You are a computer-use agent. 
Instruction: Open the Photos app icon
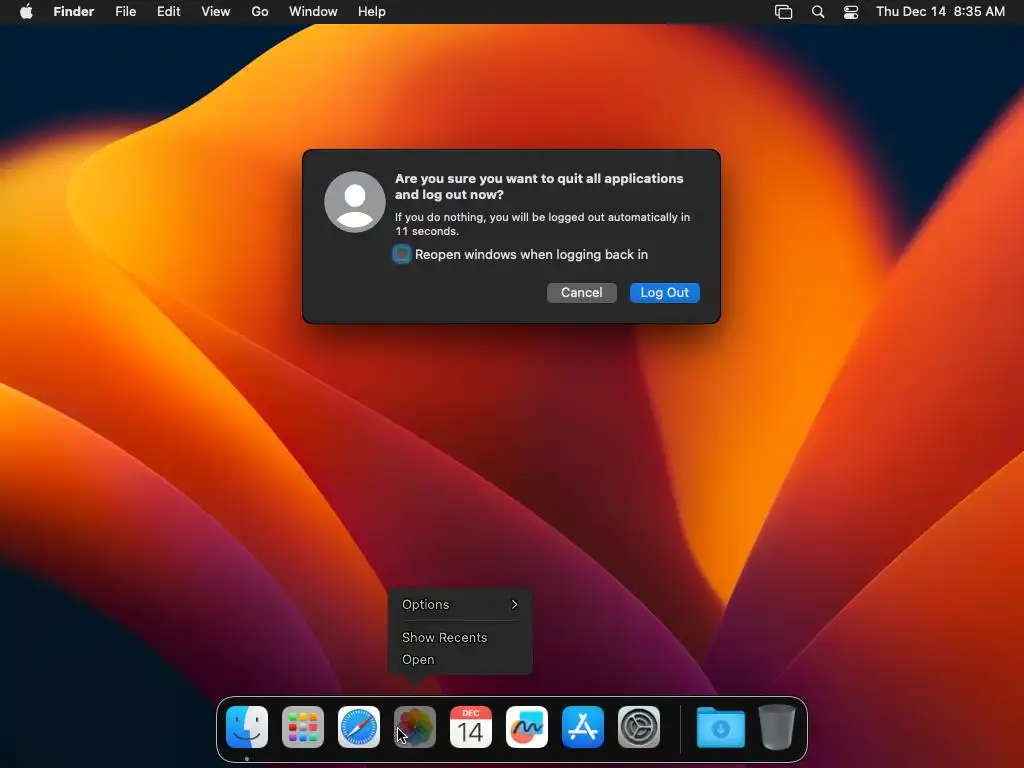(415, 727)
